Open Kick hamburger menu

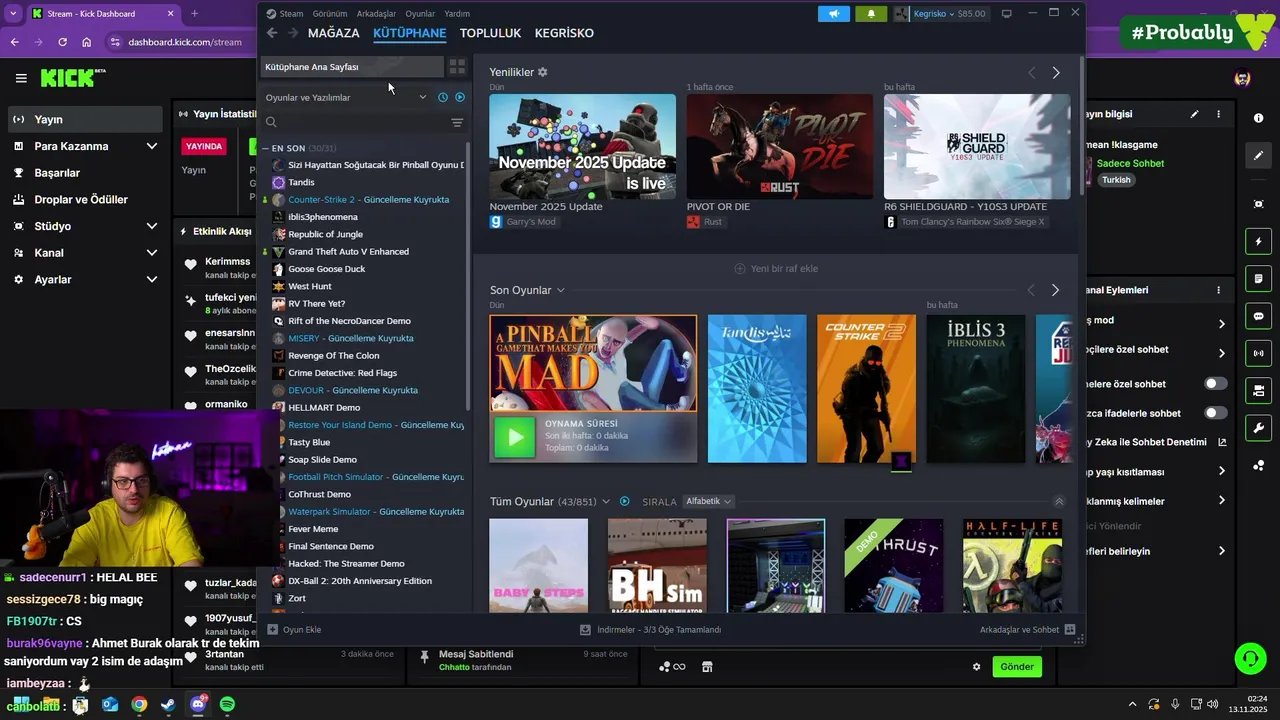[21, 78]
